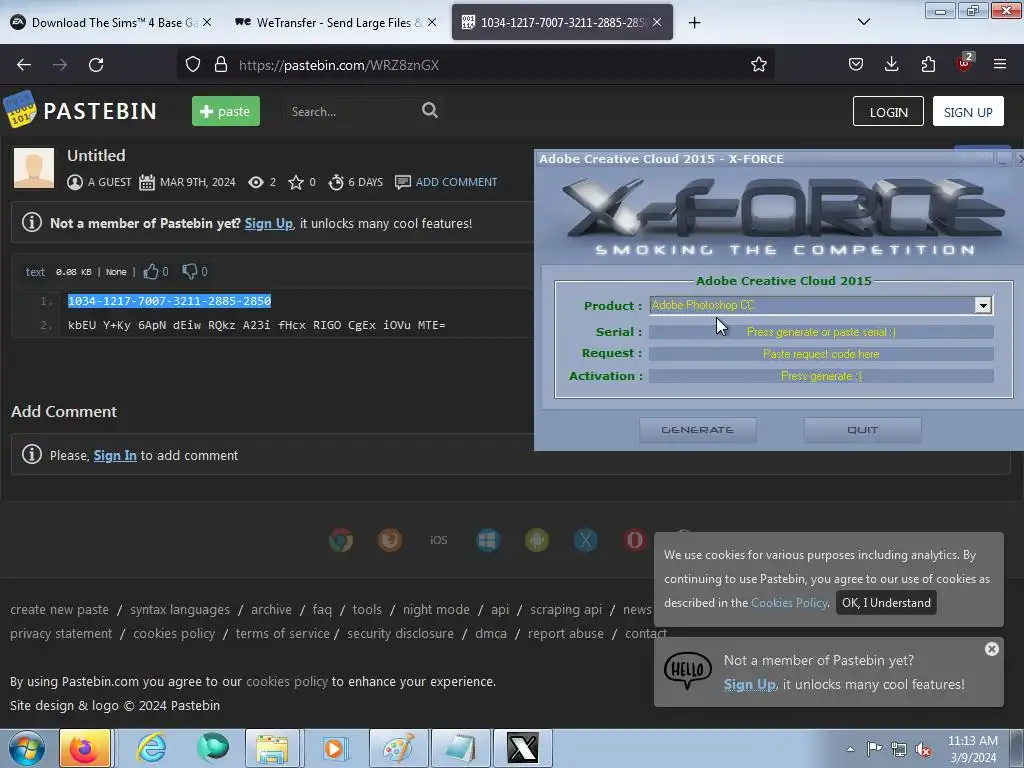Close the WeTransfer tab

click(x=432, y=22)
